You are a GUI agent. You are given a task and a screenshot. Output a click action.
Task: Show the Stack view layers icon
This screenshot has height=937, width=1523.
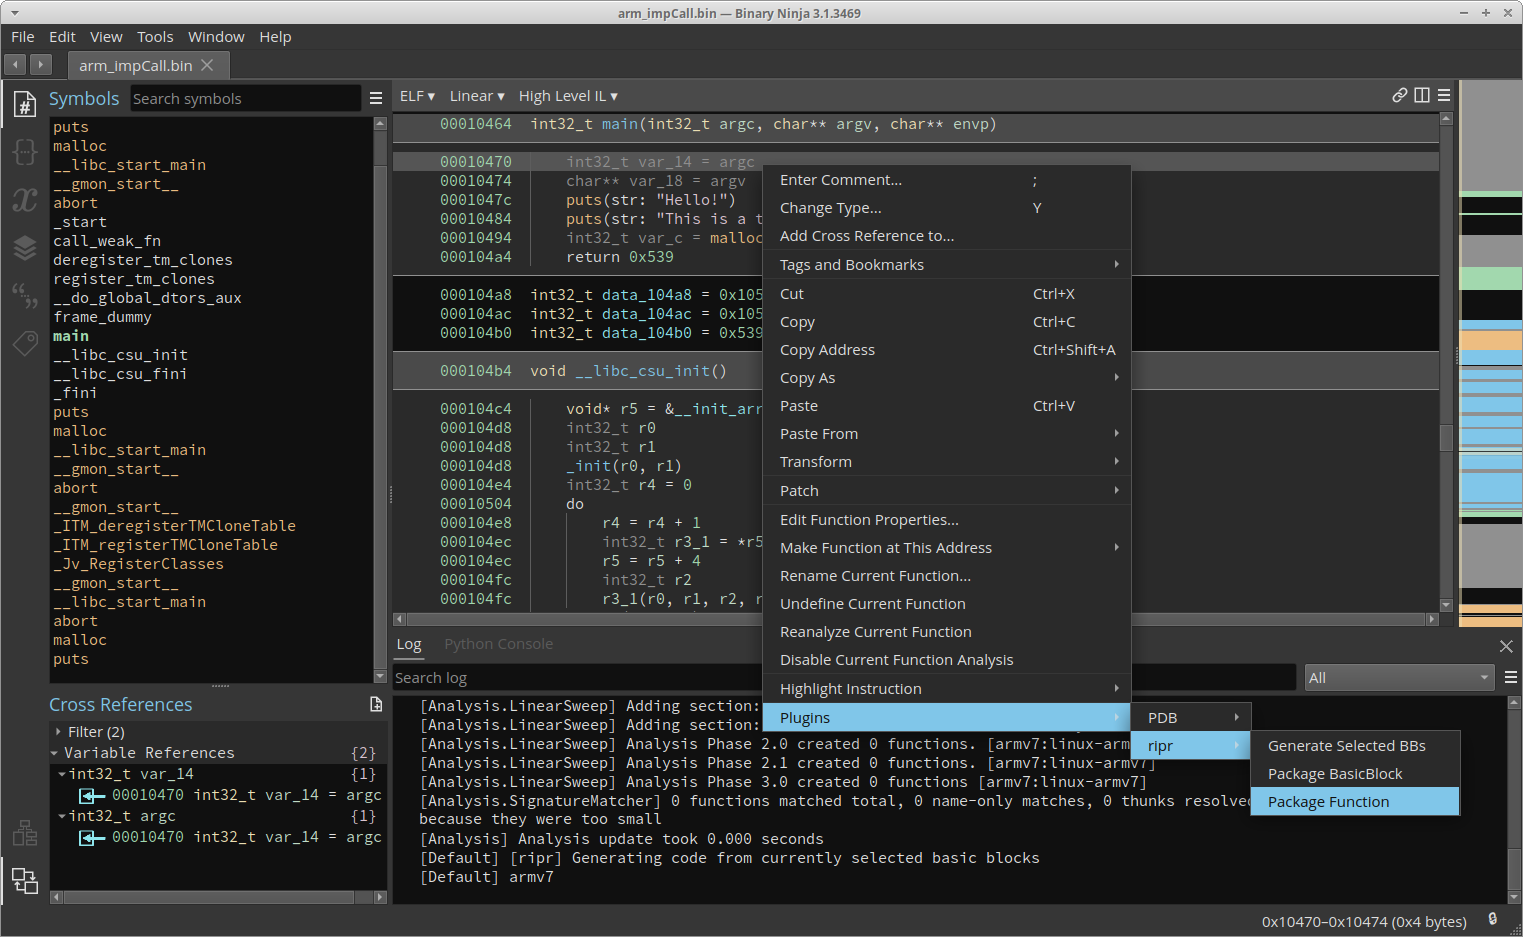click(x=24, y=247)
